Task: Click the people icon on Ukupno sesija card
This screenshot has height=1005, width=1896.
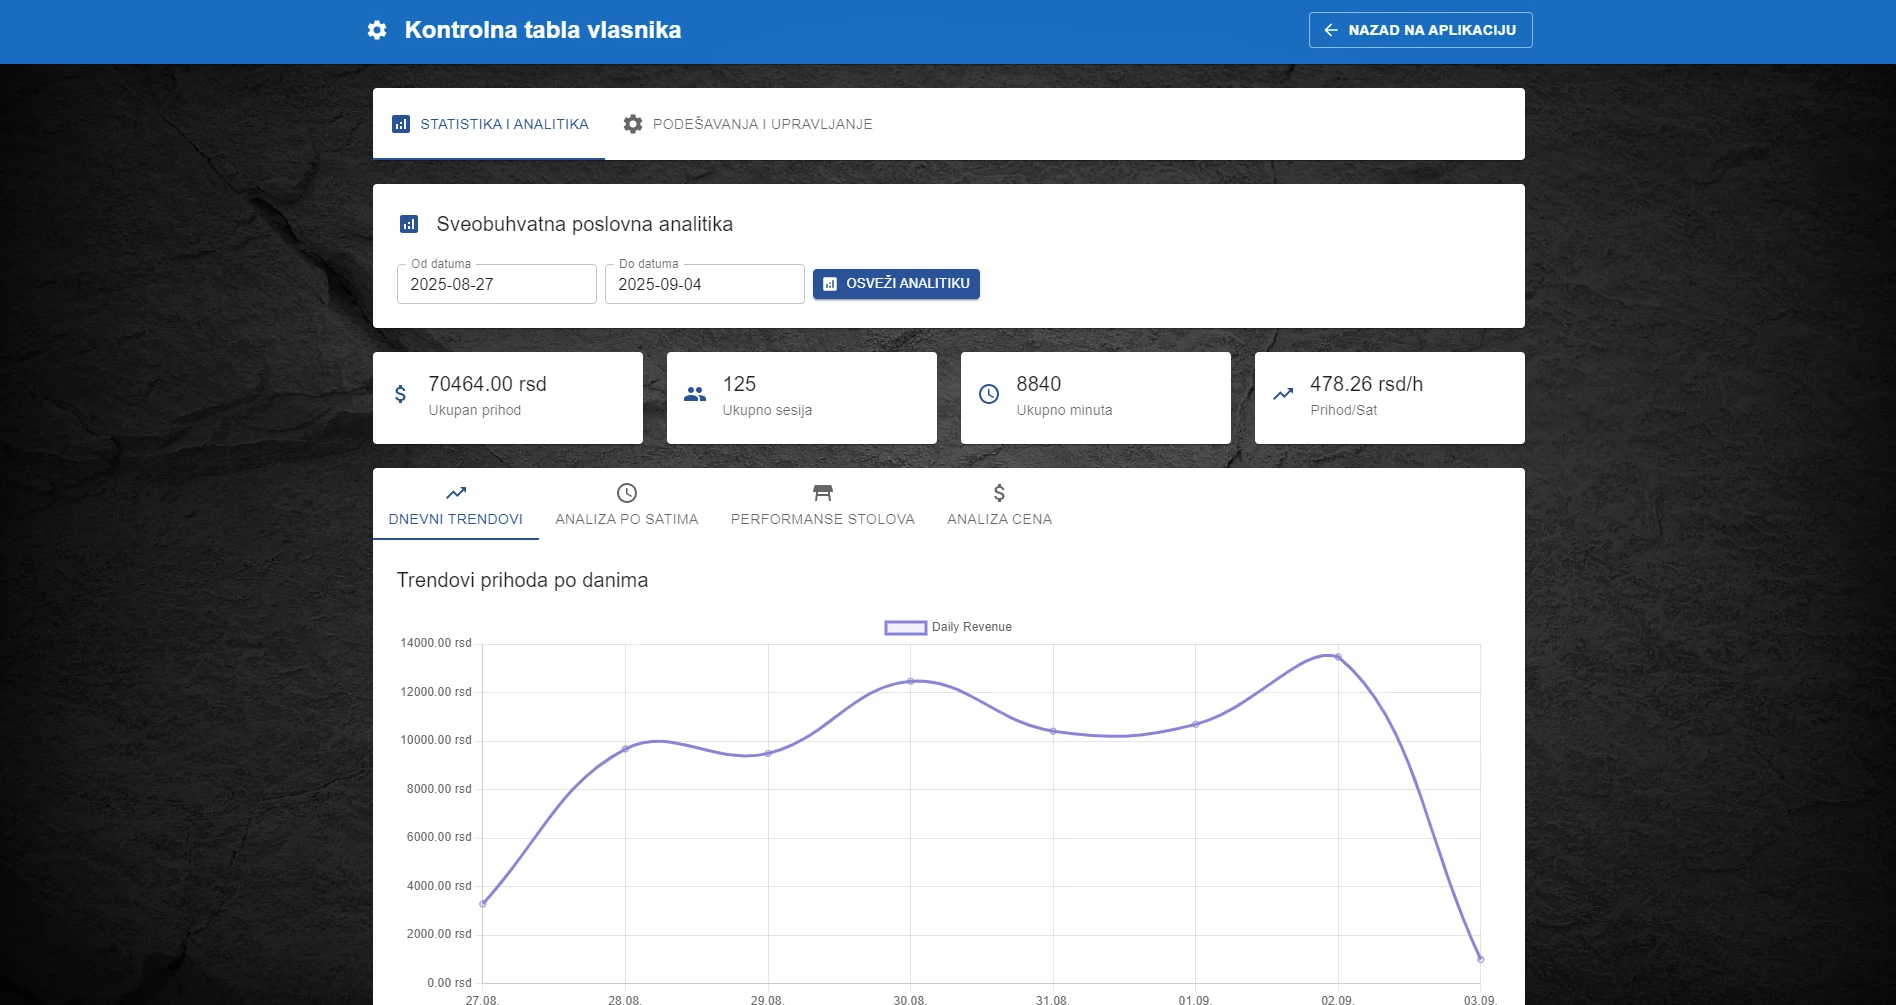Action: [695, 394]
